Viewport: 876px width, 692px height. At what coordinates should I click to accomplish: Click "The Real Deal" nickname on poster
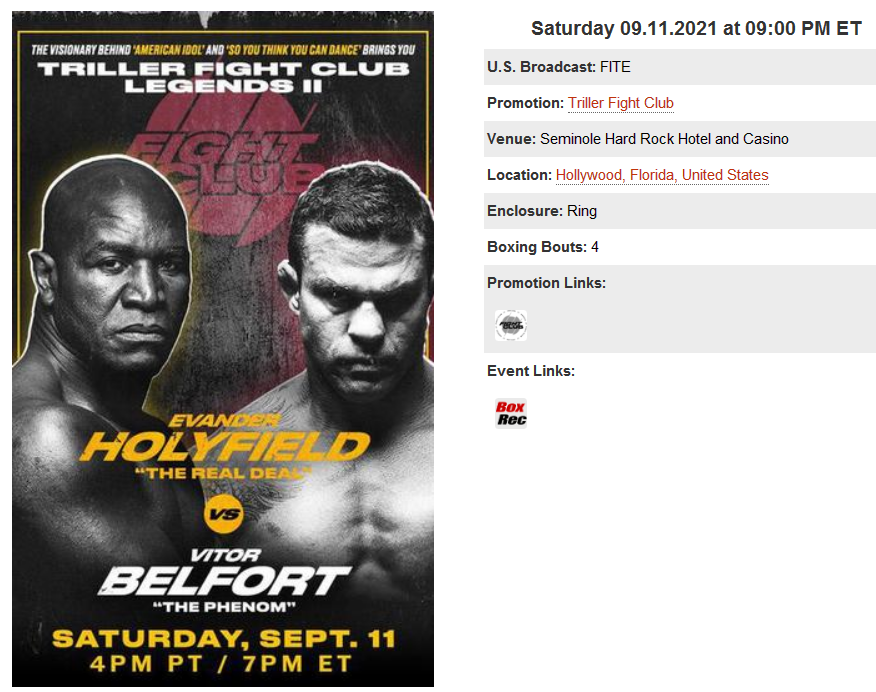(223, 474)
